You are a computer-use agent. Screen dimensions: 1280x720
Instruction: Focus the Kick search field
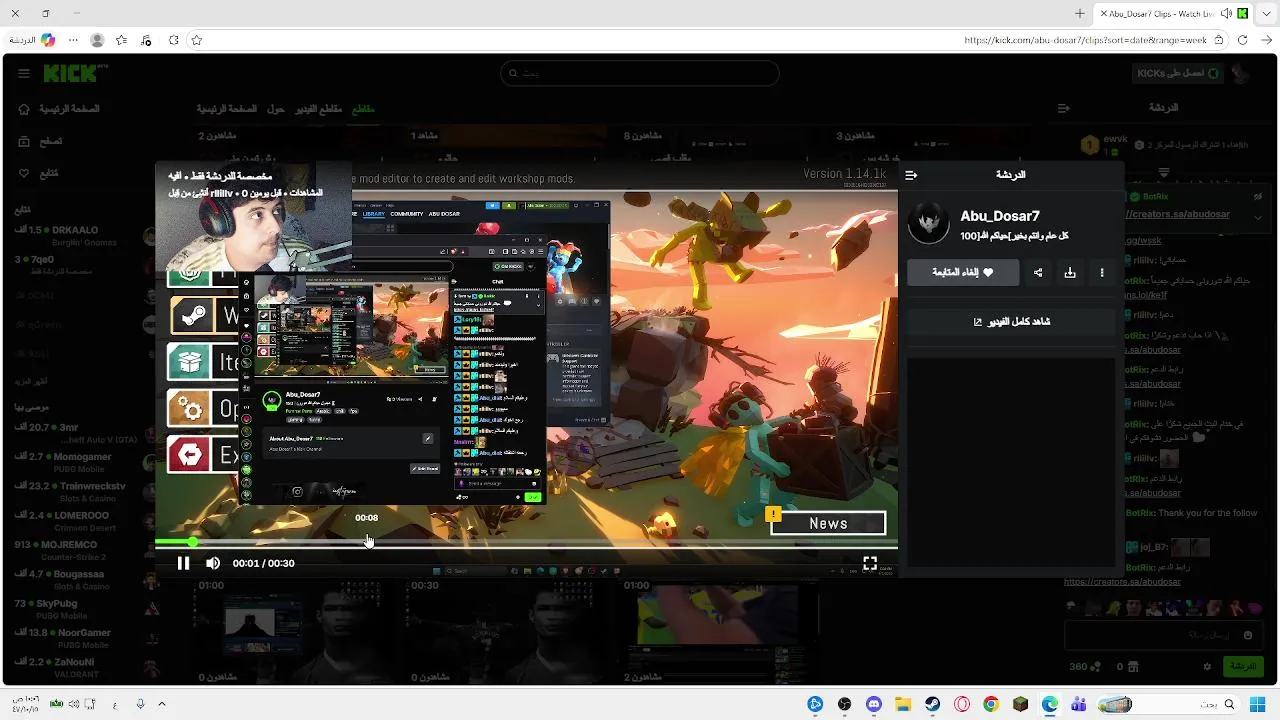click(640, 73)
